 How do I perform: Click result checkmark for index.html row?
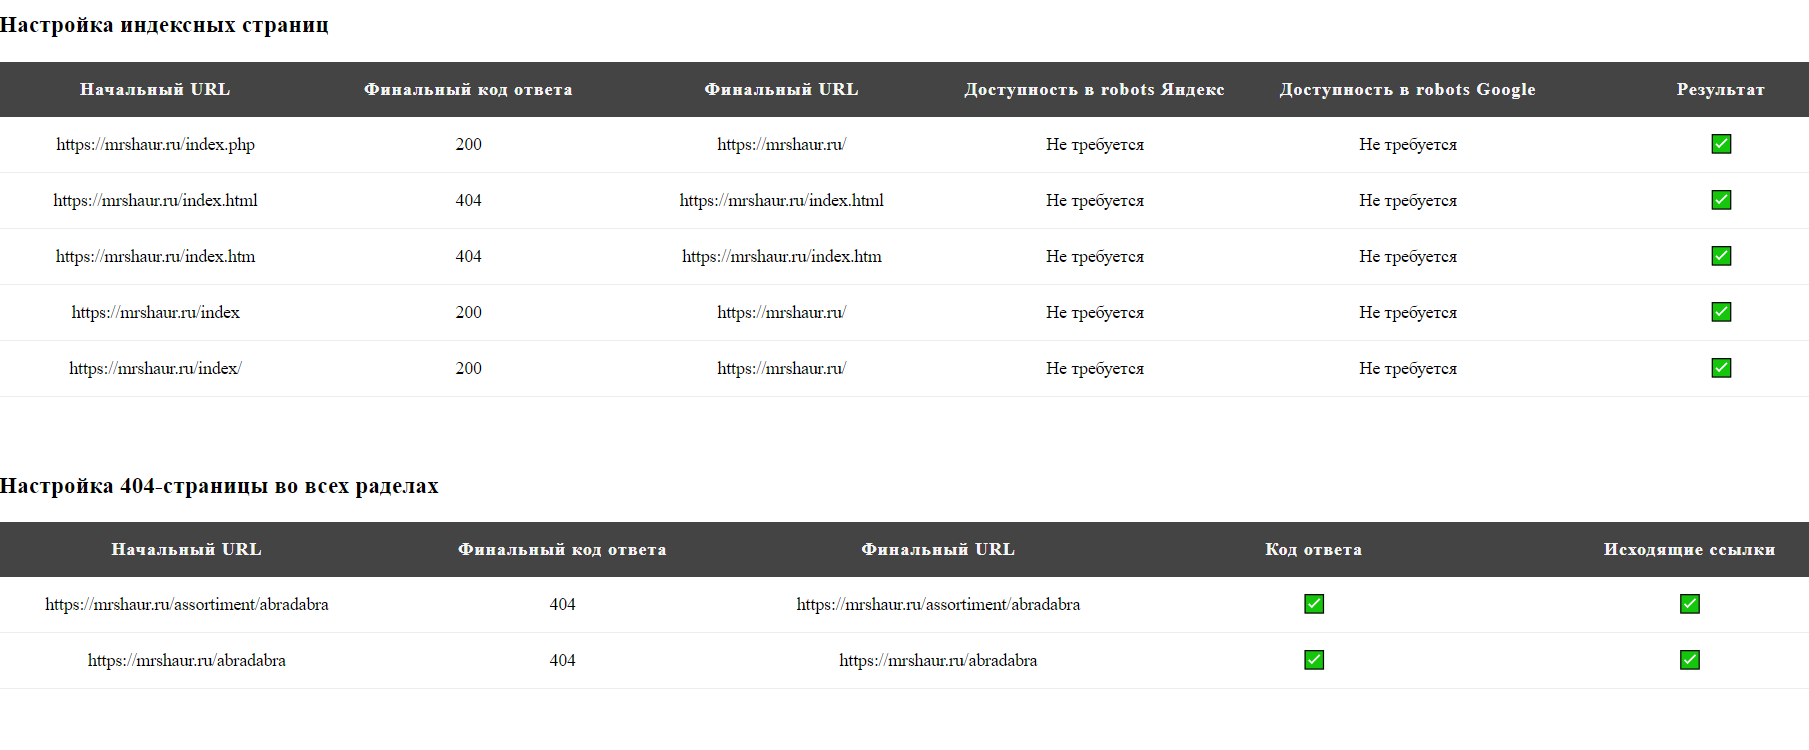[x=1720, y=200]
